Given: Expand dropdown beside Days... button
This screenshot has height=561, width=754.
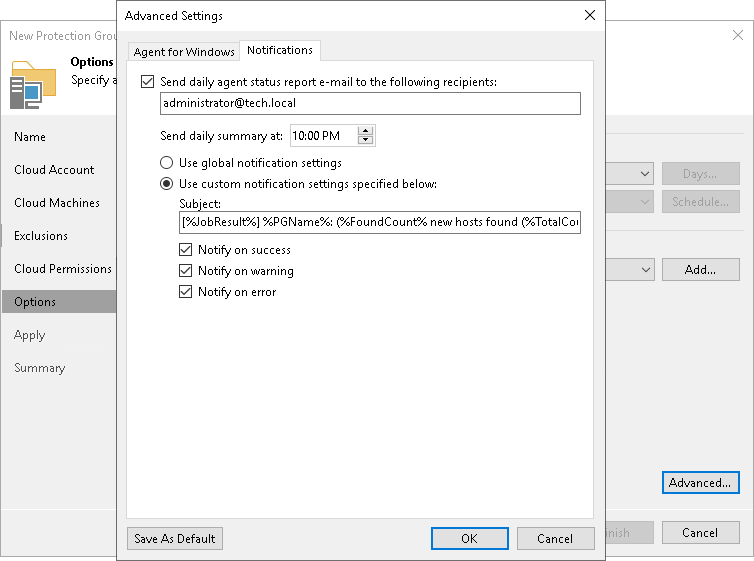Looking at the screenshot, I should 644,174.
